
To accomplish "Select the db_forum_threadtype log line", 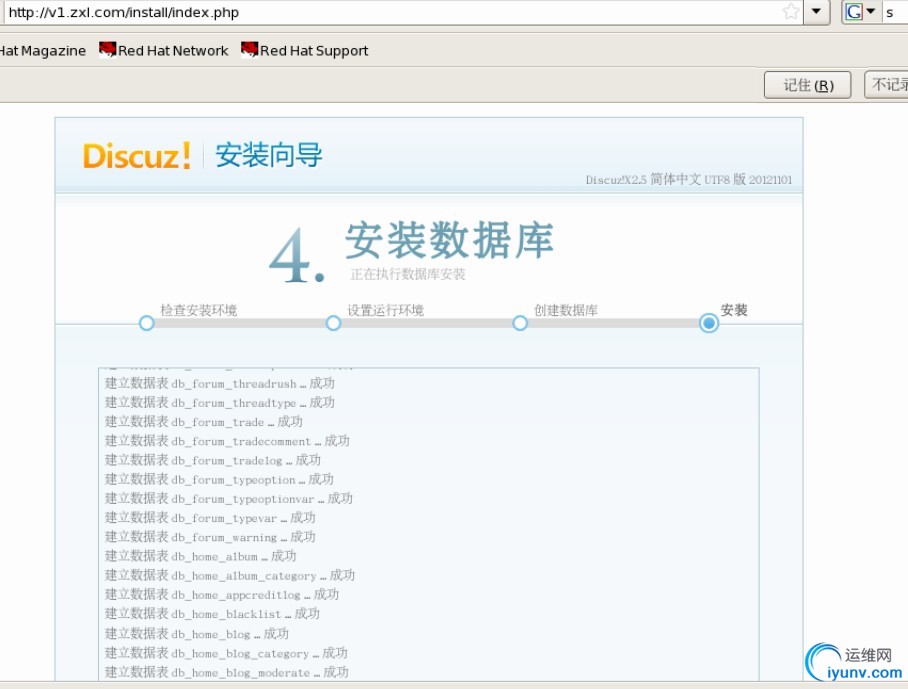I will coord(219,402).
